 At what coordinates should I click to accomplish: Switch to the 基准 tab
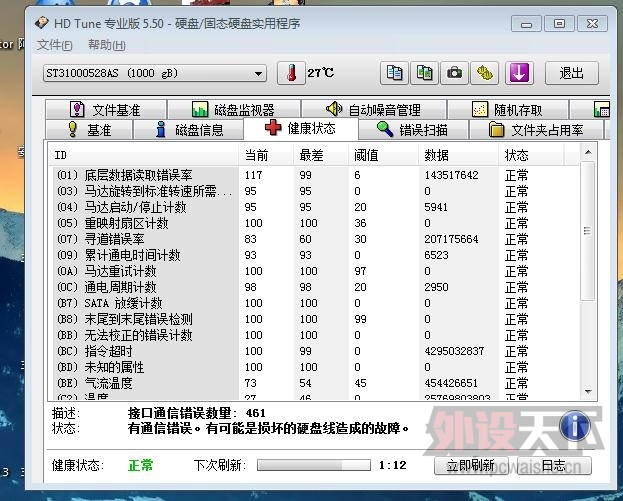89,130
